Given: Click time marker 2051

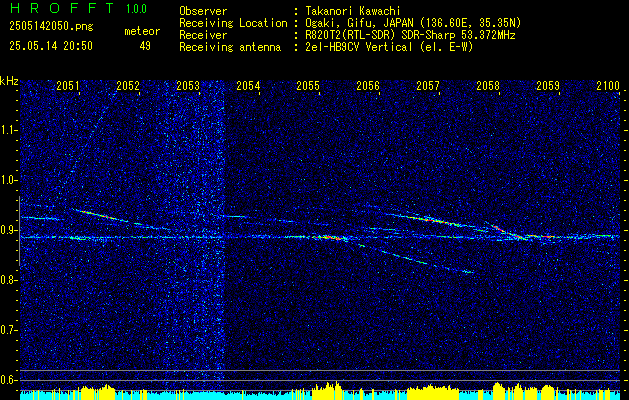Looking at the screenshot, I should tap(68, 86).
